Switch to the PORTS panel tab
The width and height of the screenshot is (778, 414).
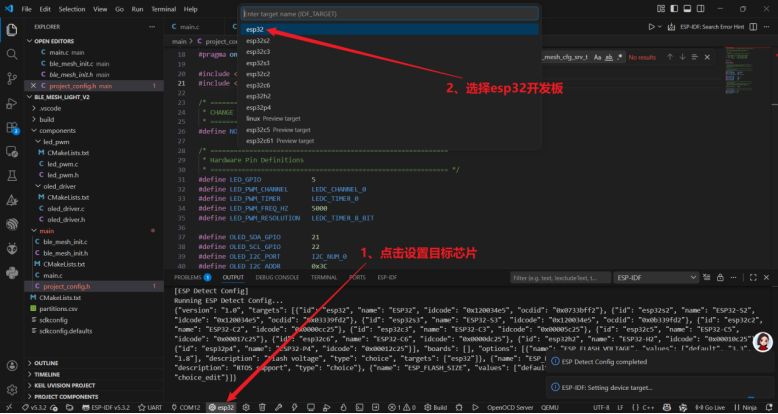pyautogui.click(x=357, y=277)
